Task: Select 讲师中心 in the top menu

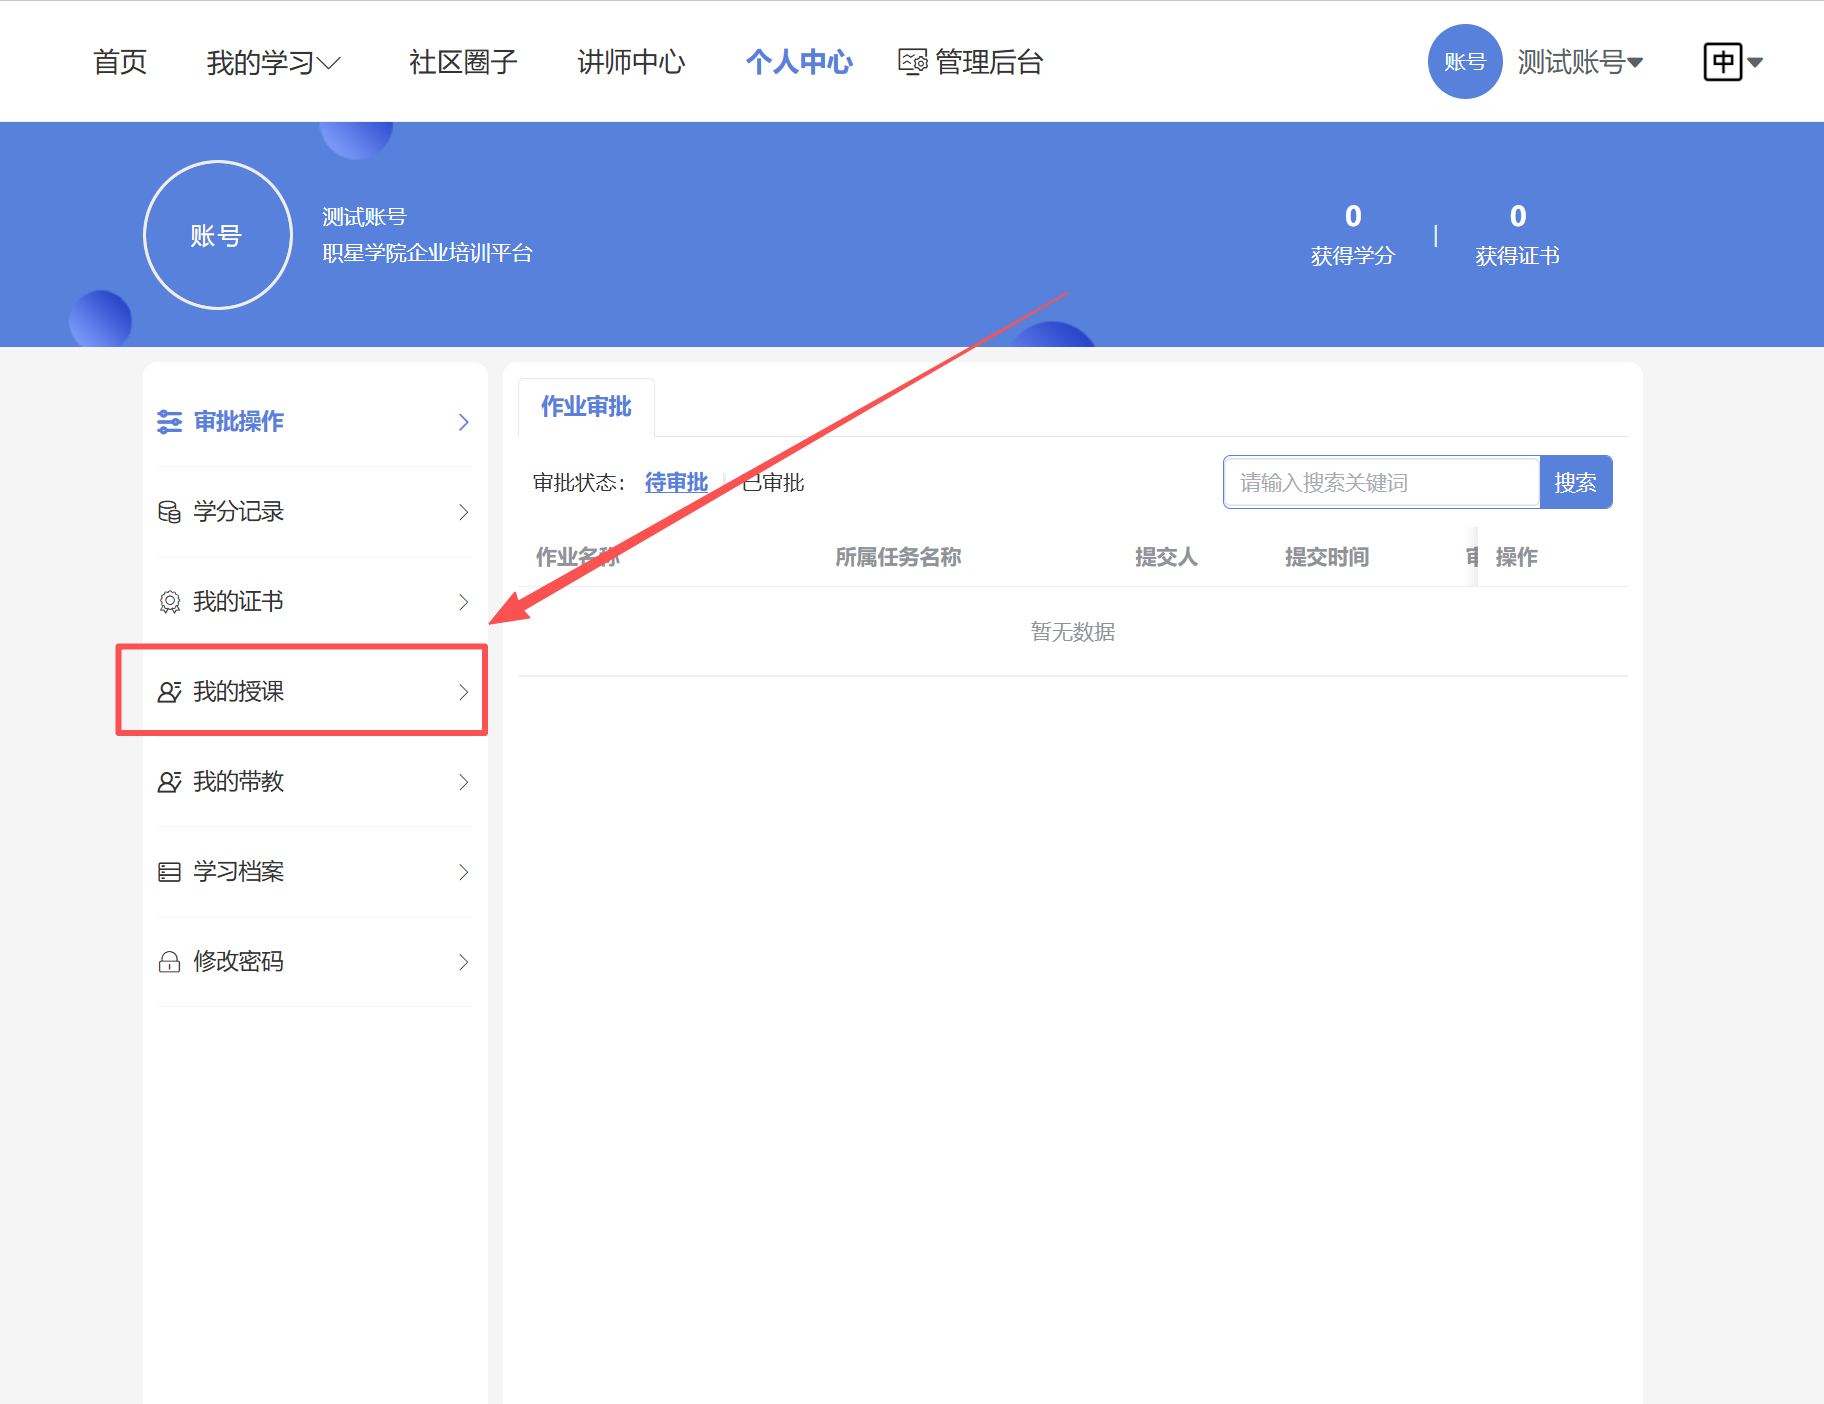Action: point(630,61)
